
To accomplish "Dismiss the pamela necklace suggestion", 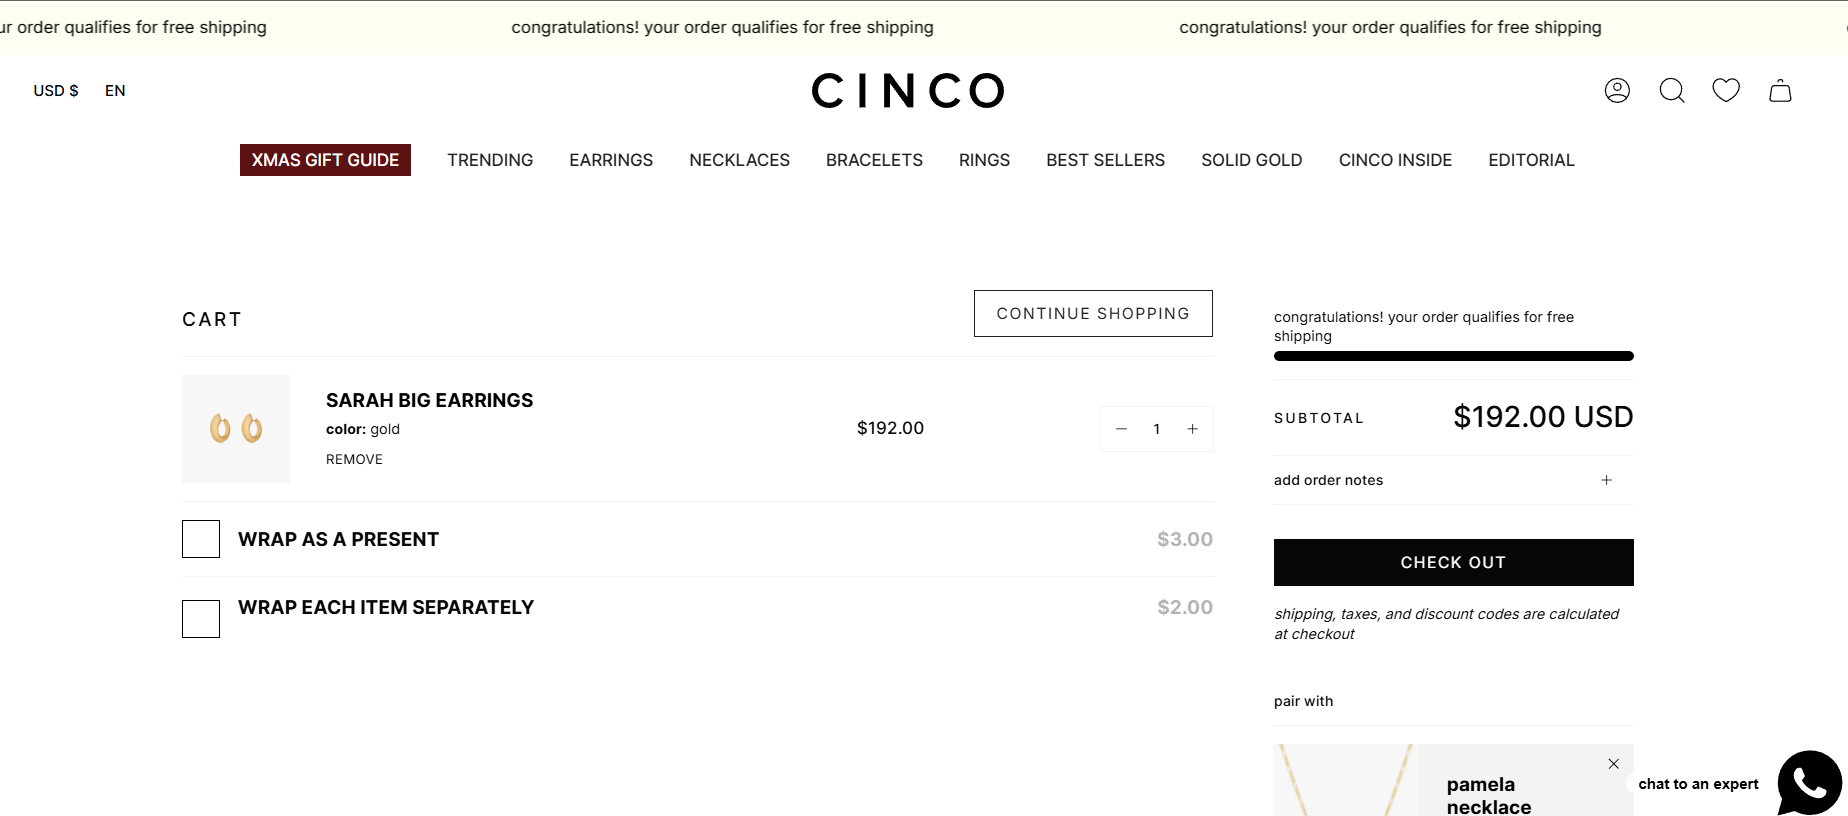I will pyautogui.click(x=1613, y=764).
